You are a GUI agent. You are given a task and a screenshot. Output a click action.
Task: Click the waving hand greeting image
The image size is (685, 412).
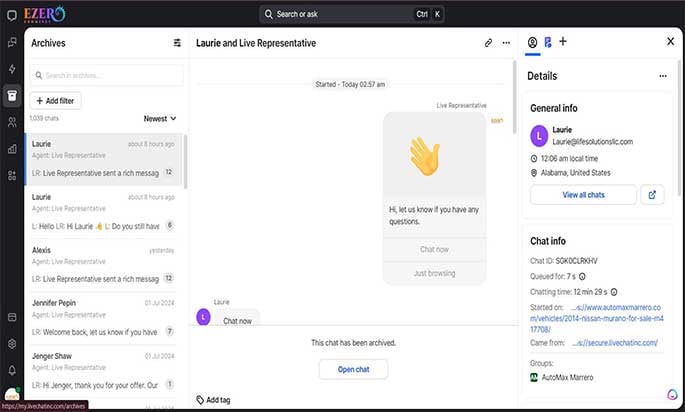425,156
